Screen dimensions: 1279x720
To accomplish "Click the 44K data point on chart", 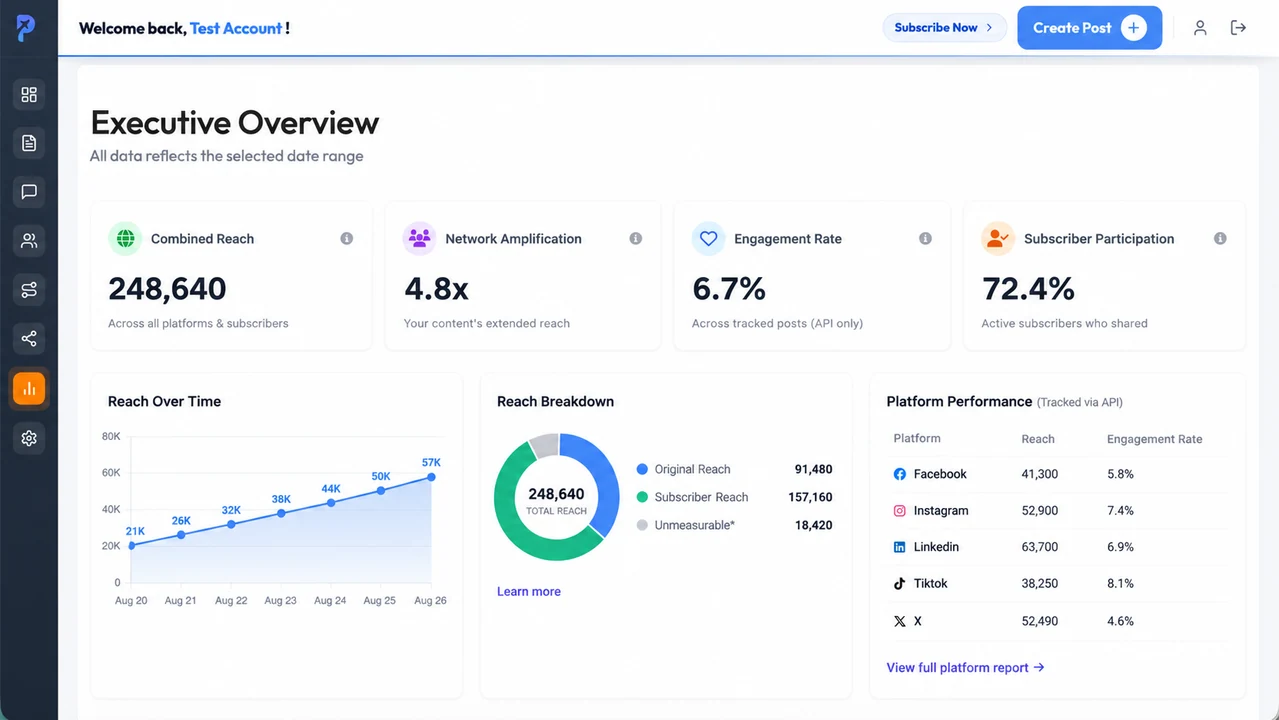I will [x=331, y=502].
